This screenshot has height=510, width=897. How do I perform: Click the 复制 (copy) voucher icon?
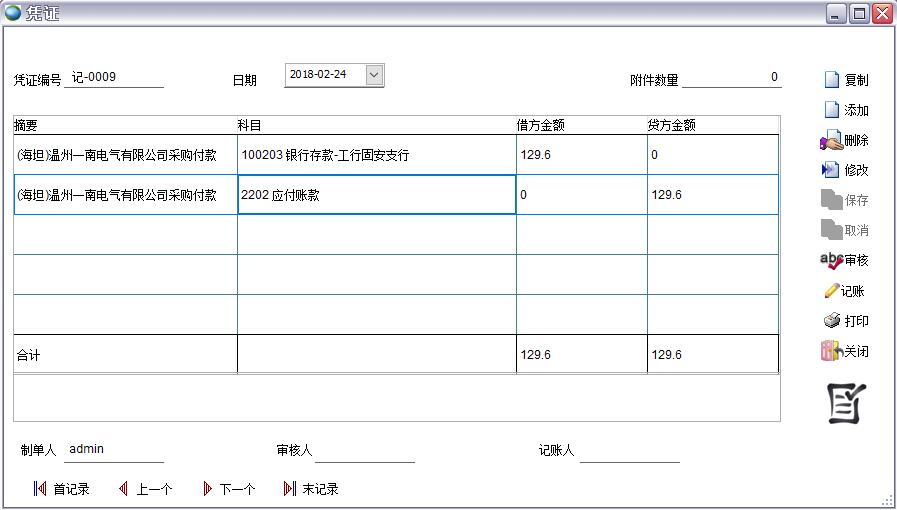[x=831, y=80]
